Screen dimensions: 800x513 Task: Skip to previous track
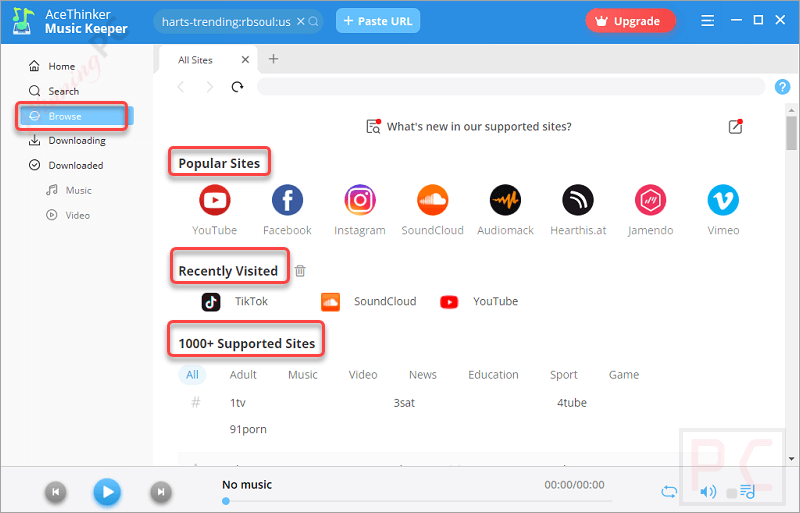56,492
